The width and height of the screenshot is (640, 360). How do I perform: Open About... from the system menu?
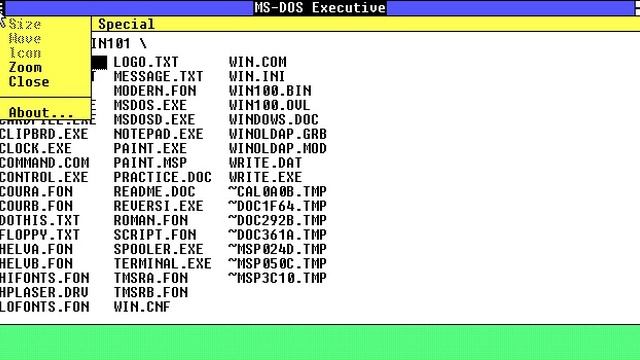[41, 112]
